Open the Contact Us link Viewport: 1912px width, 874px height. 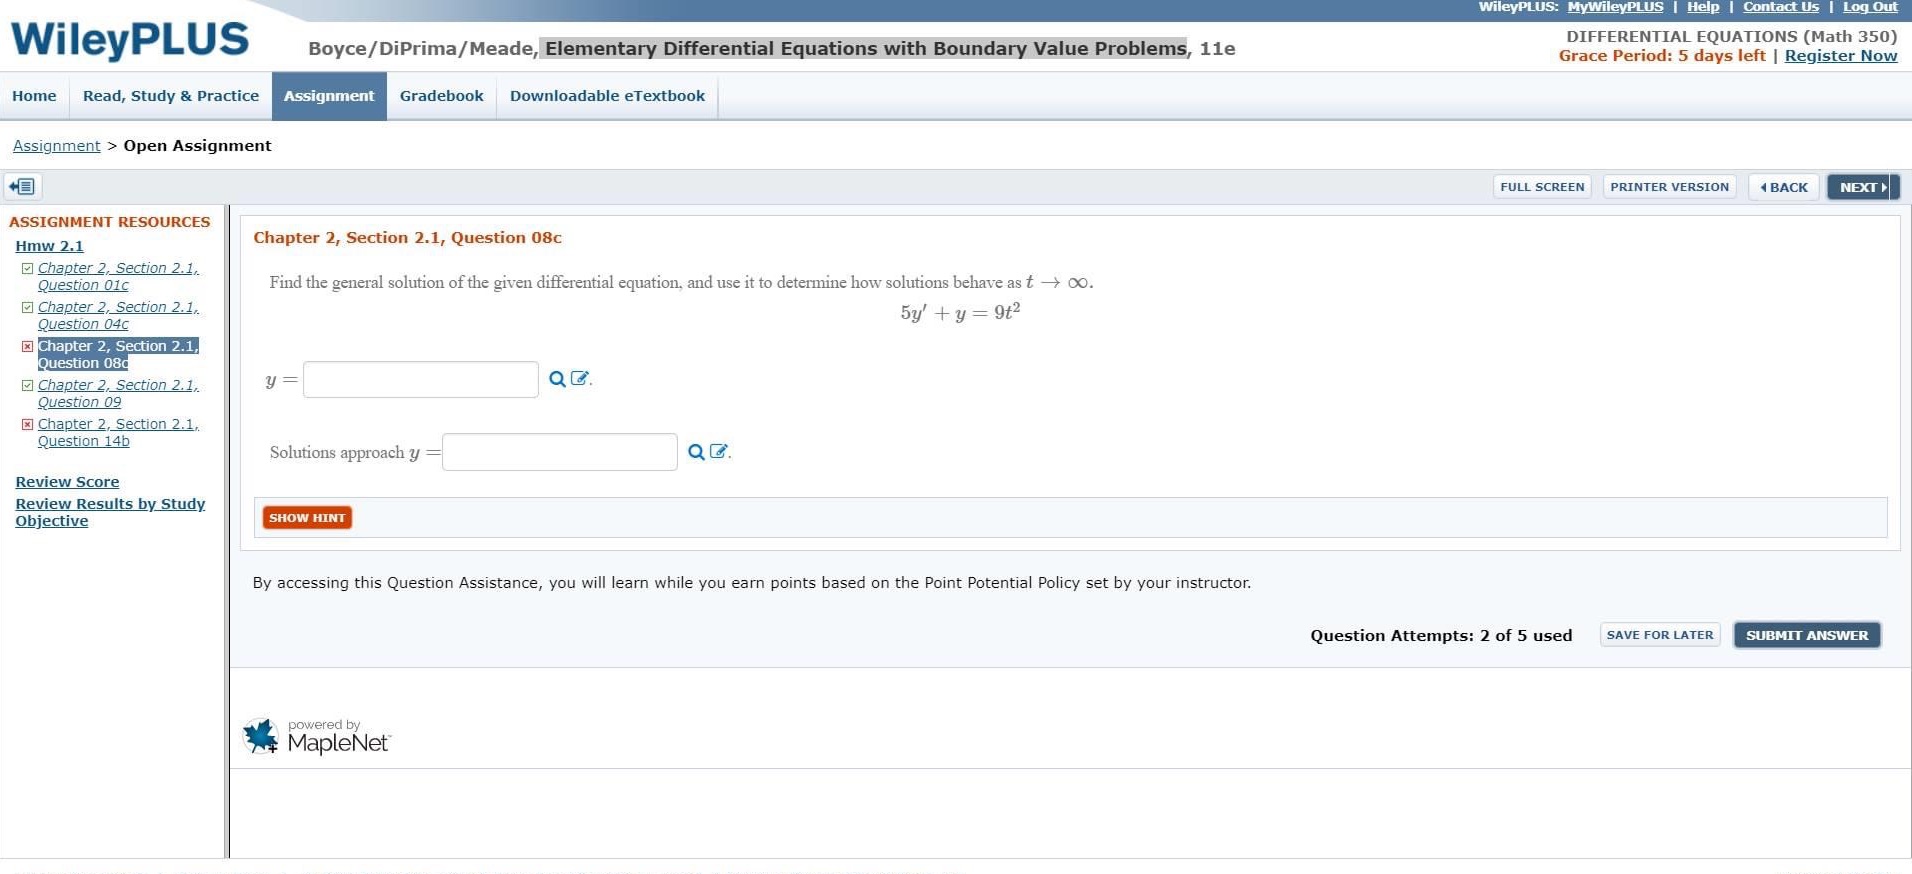[x=1781, y=7]
